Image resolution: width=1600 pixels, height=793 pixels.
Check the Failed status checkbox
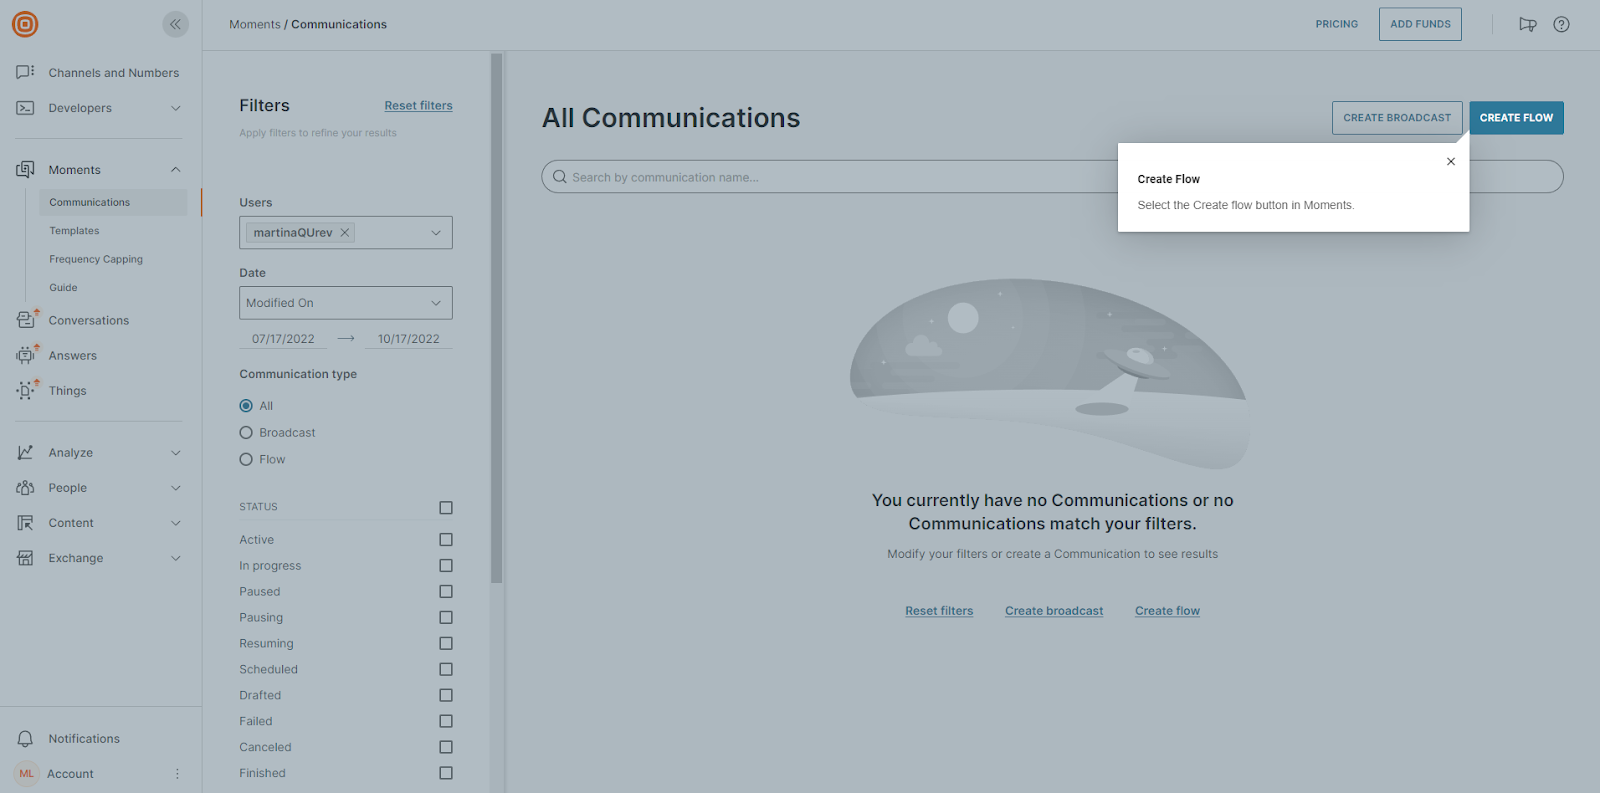(446, 722)
